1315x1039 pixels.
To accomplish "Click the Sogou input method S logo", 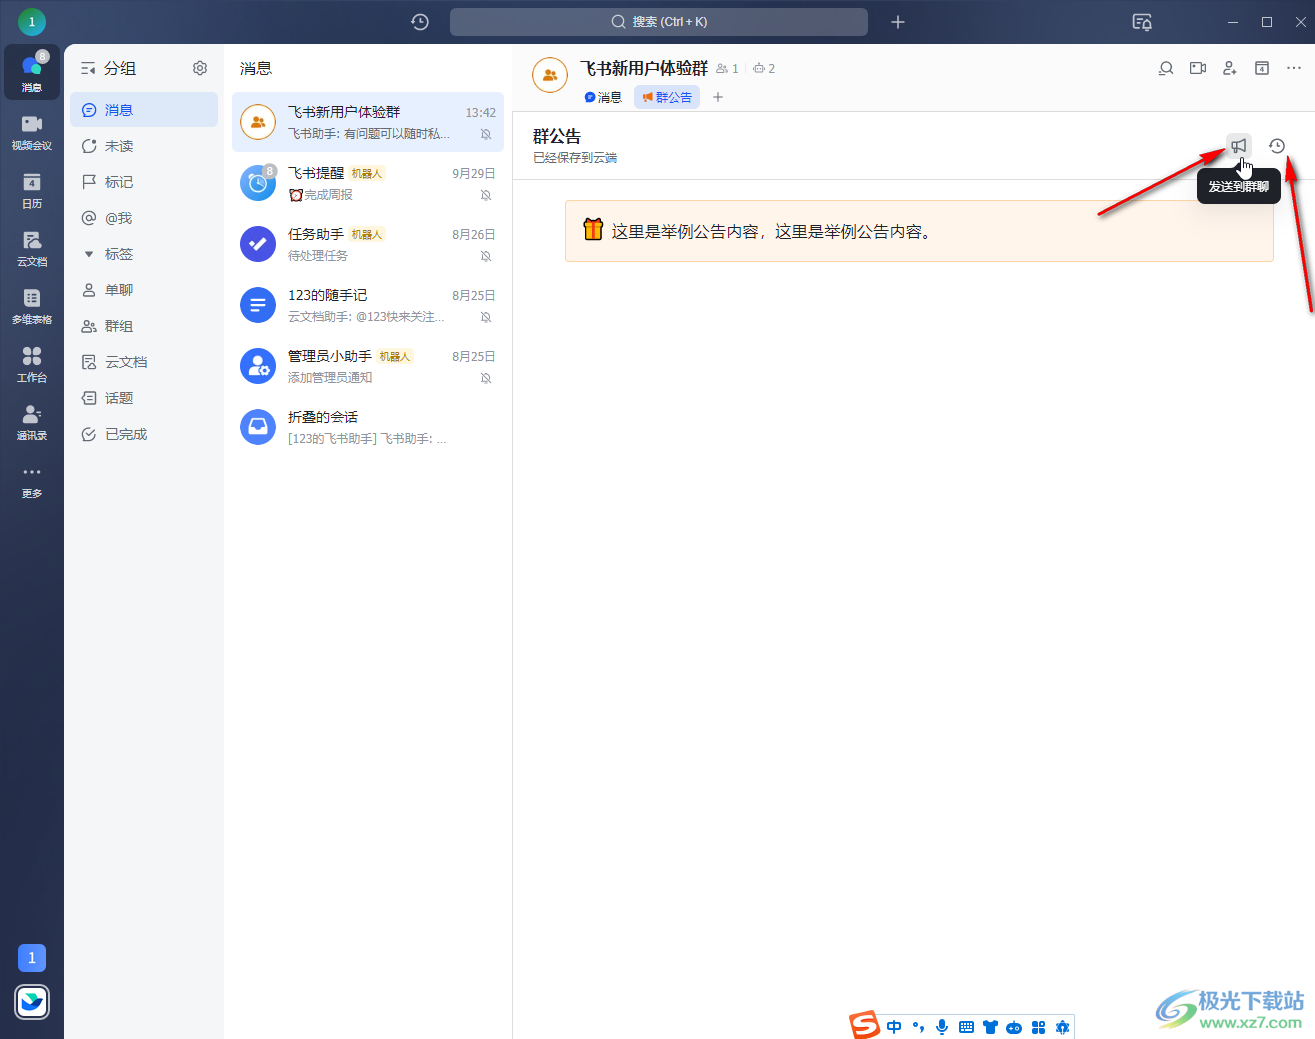I will 864,1025.
